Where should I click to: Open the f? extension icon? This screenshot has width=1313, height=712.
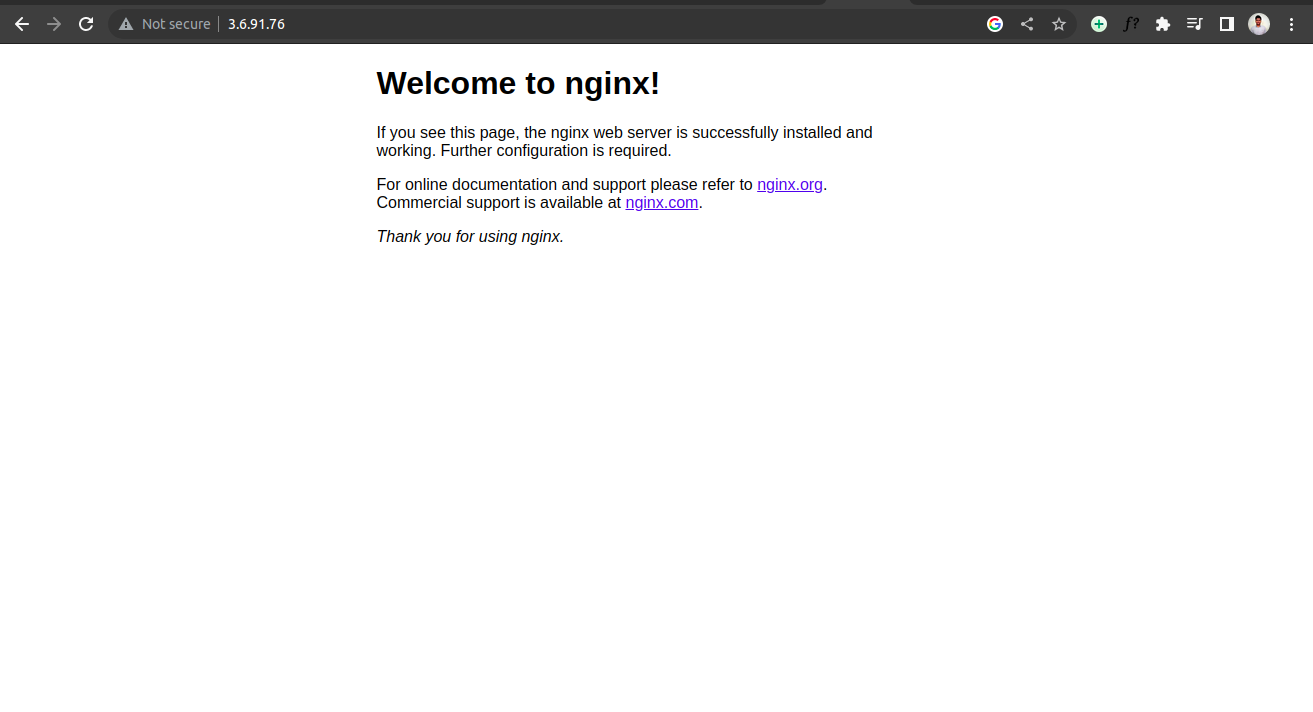click(x=1131, y=24)
